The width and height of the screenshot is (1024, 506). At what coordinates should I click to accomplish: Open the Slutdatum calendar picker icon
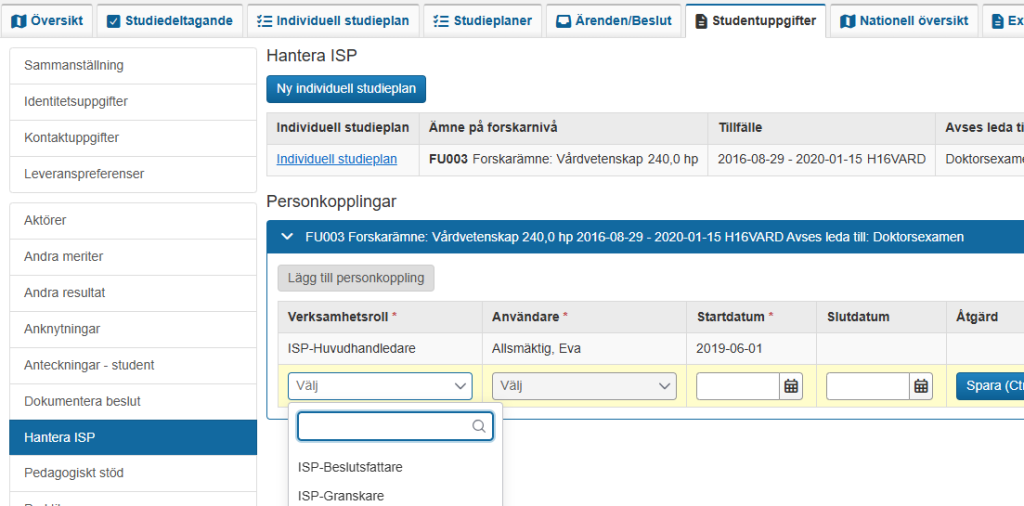click(921, 387)
